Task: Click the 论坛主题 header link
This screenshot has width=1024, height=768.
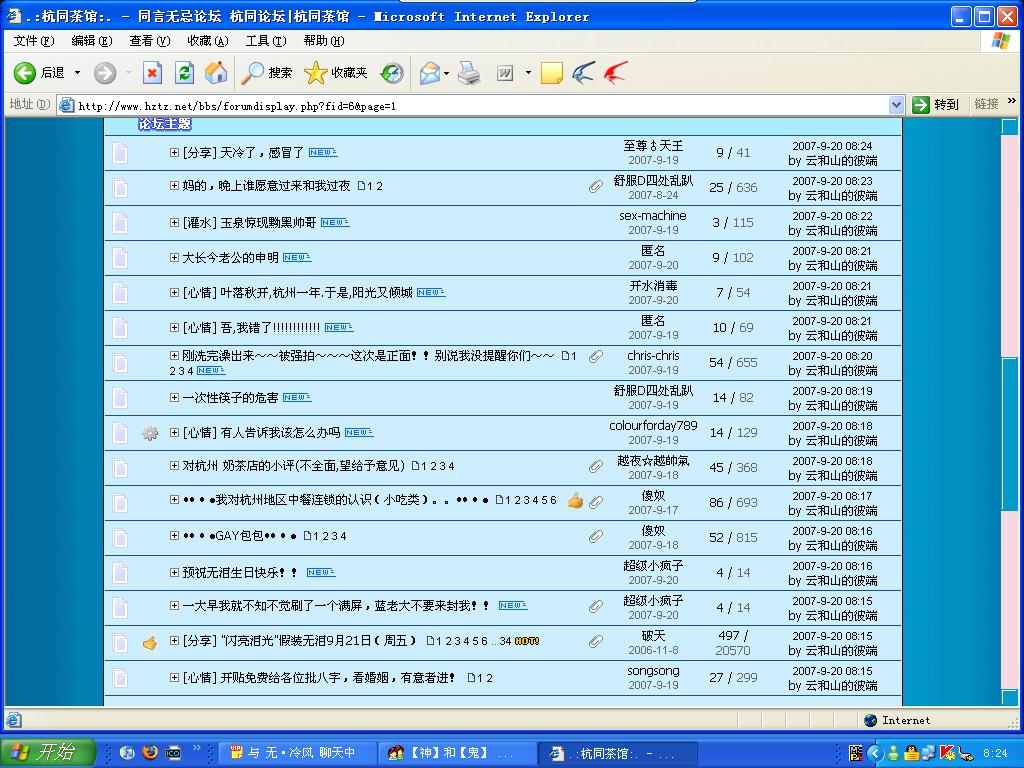Action: click(x=164, y=123)
